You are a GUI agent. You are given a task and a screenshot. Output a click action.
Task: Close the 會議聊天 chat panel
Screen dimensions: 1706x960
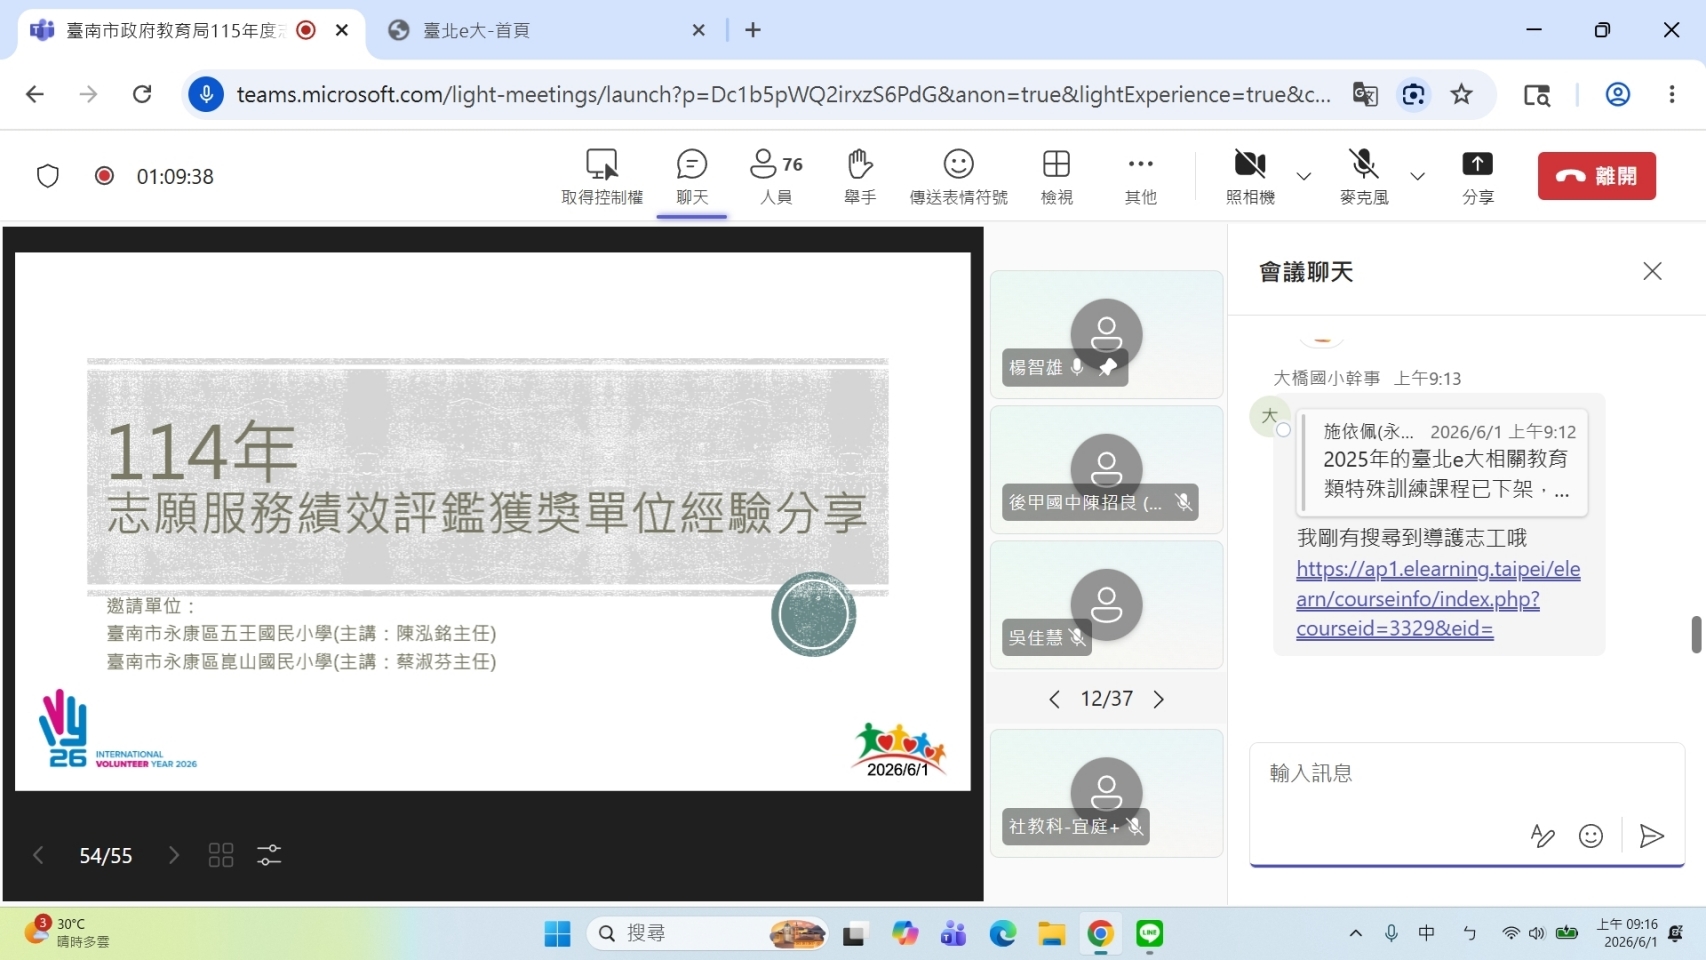pos(1652,271)
